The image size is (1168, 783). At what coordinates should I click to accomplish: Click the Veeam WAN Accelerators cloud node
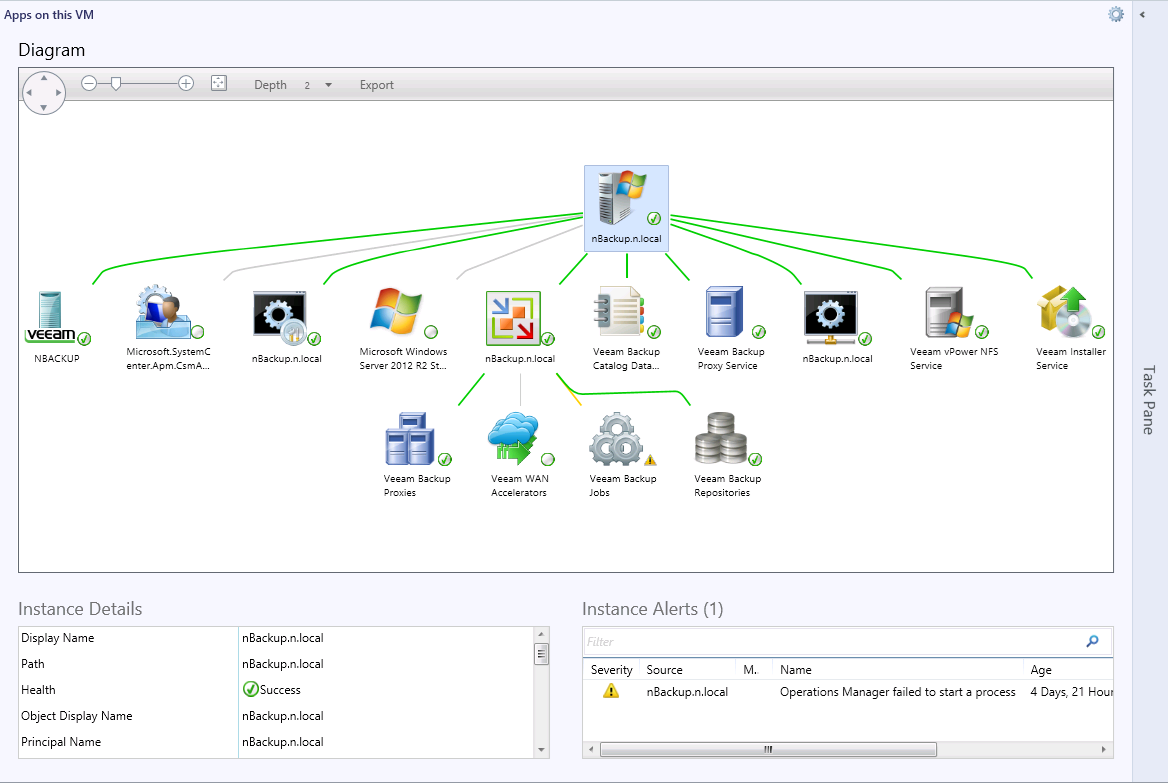(520, 454)
